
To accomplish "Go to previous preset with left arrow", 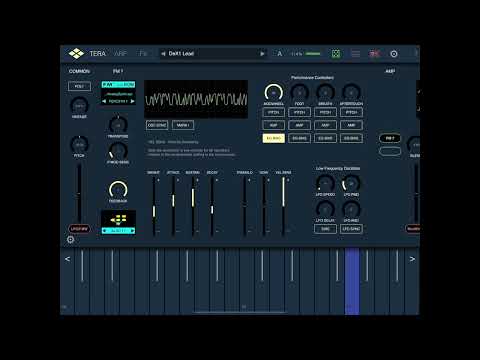I will (163, 54).
